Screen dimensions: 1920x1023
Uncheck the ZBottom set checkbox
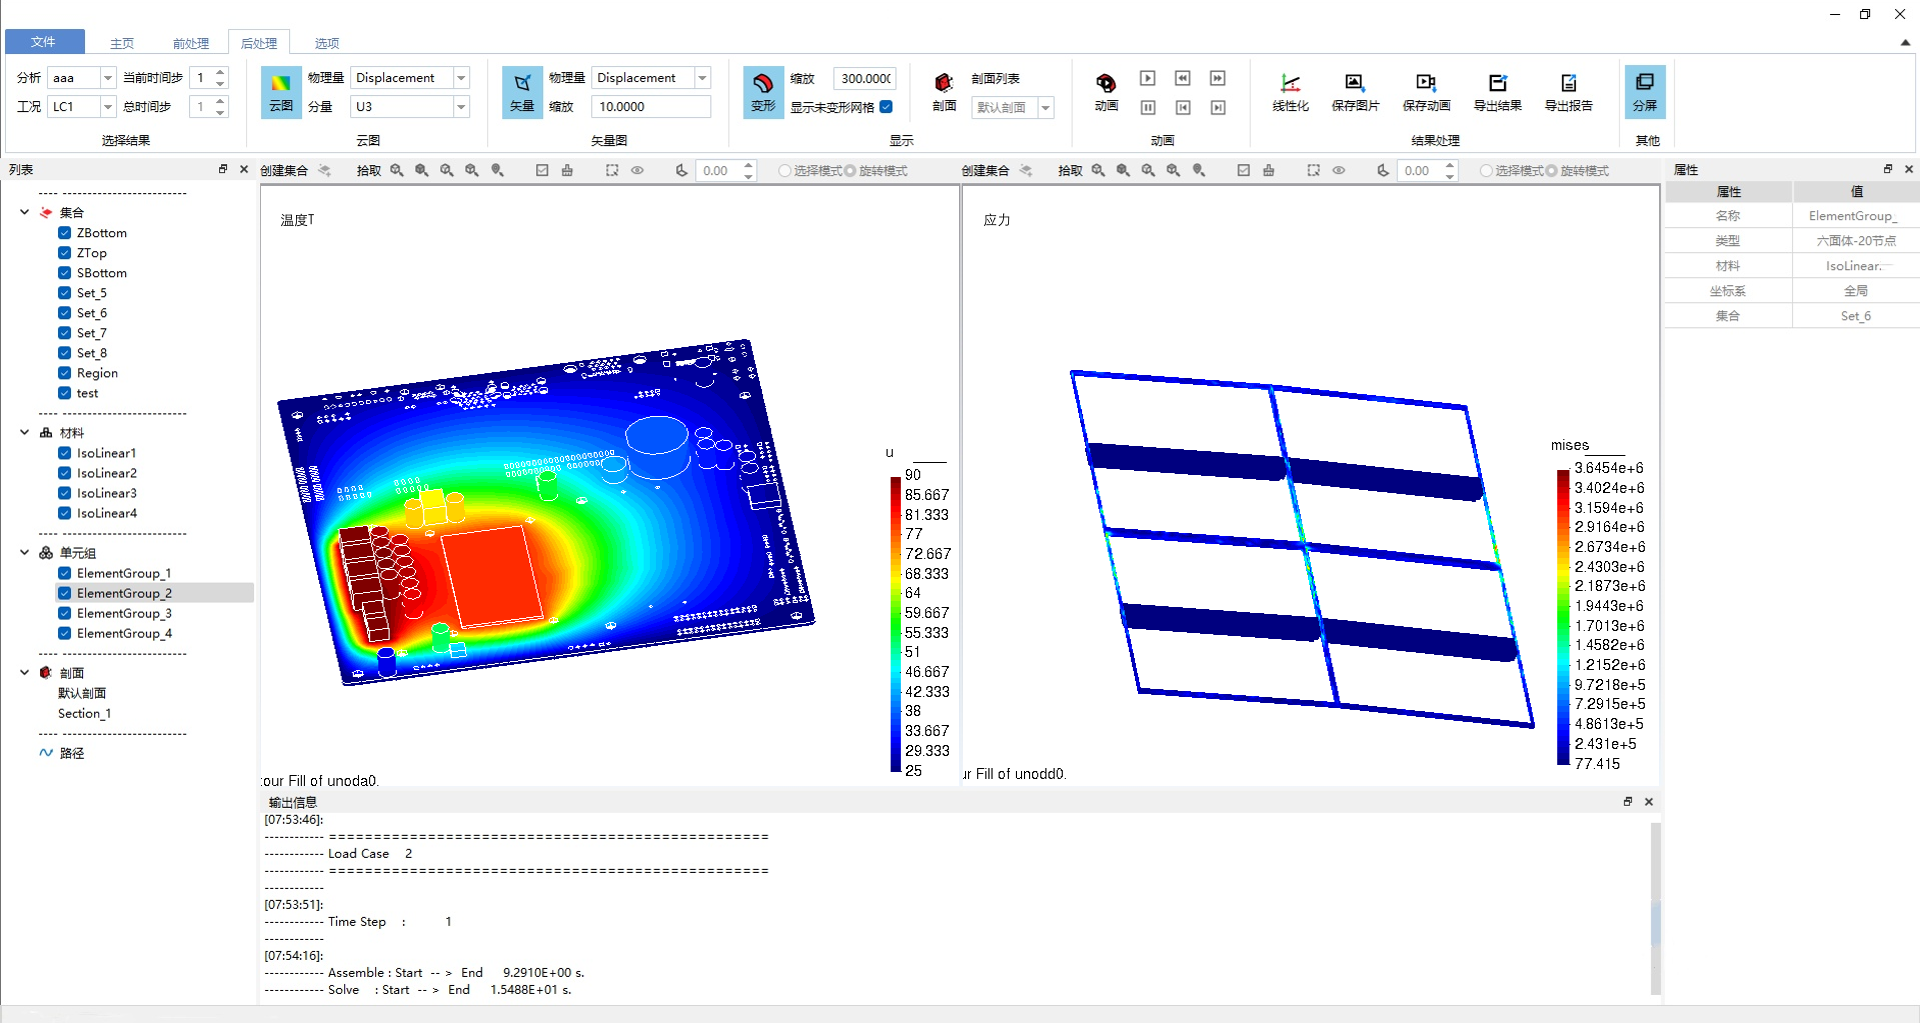pyautogui.click(x=64, y=233)
